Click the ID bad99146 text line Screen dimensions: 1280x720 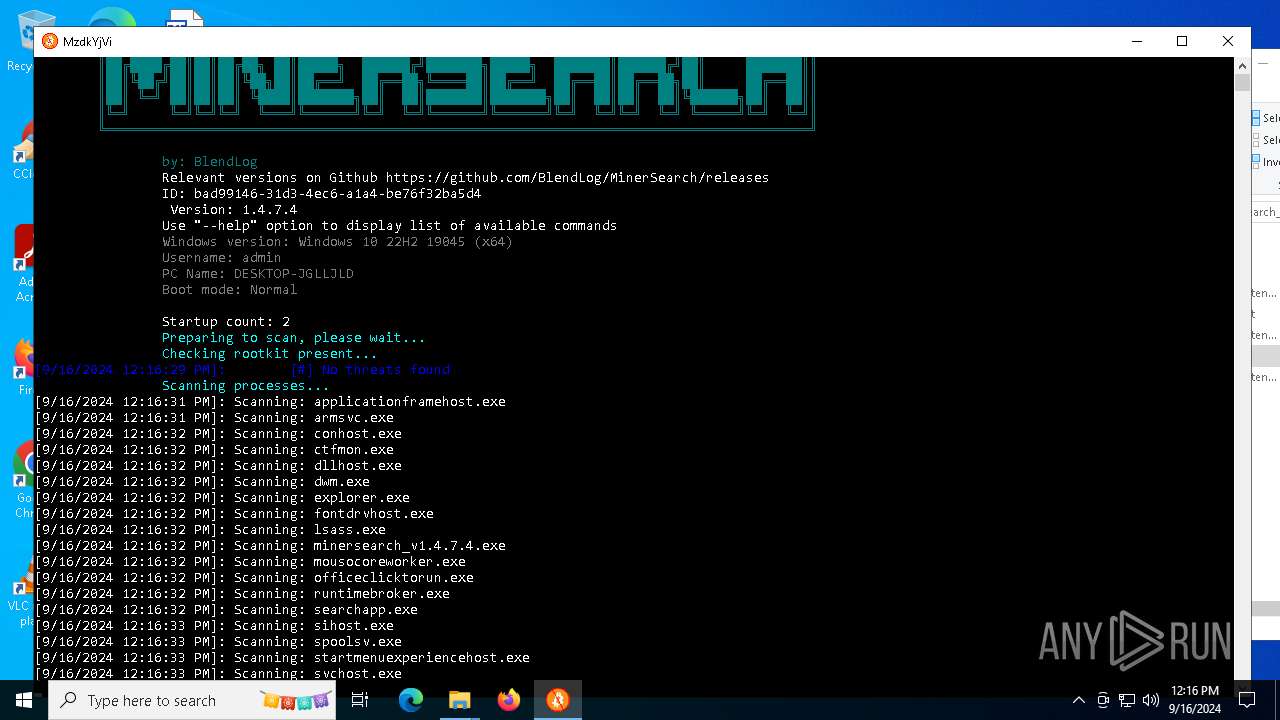tap(322, 193)
